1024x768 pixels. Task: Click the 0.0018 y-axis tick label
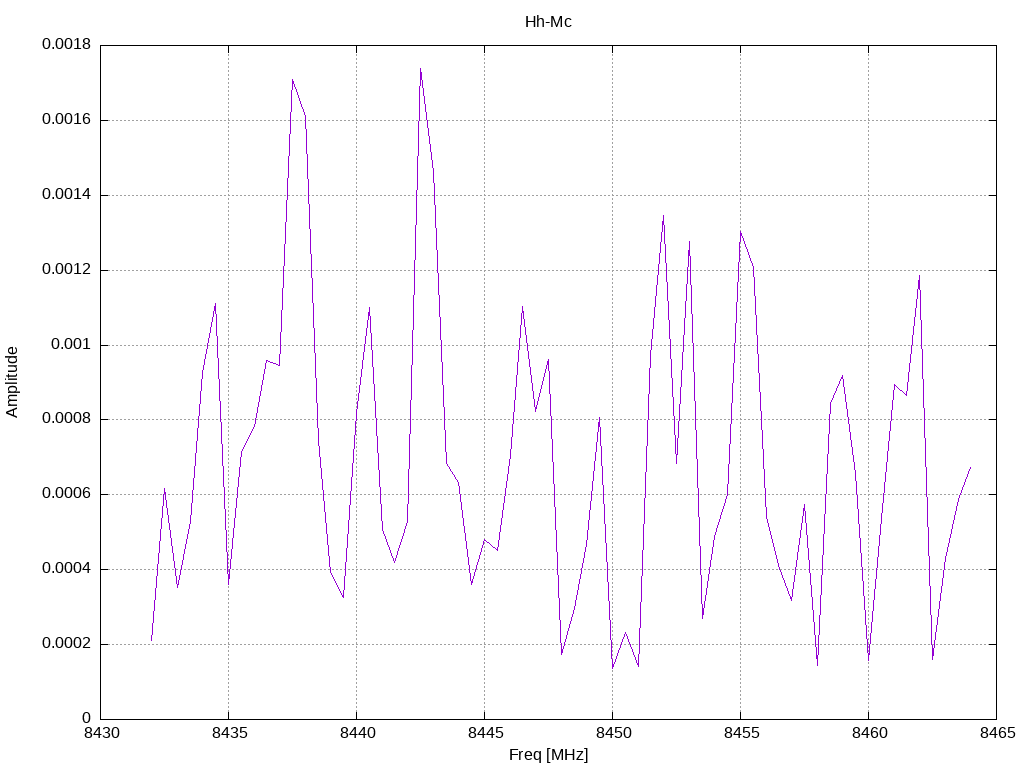[66, 44]
